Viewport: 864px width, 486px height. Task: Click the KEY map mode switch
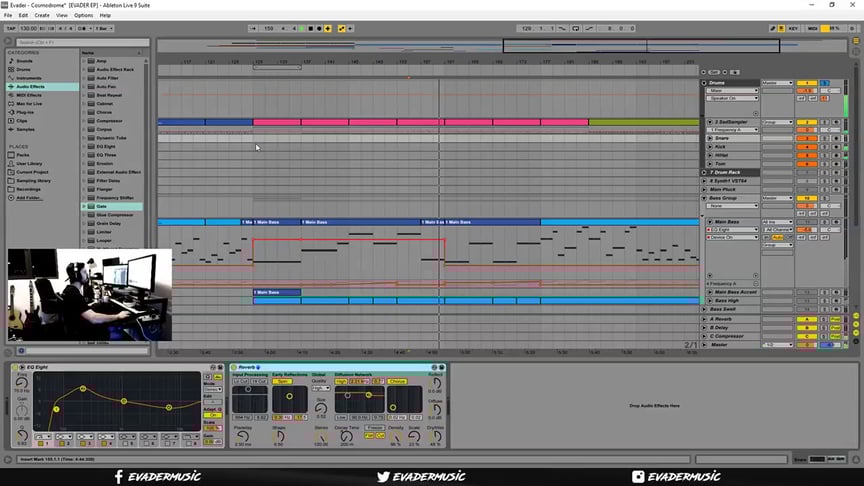coord(793,28)
